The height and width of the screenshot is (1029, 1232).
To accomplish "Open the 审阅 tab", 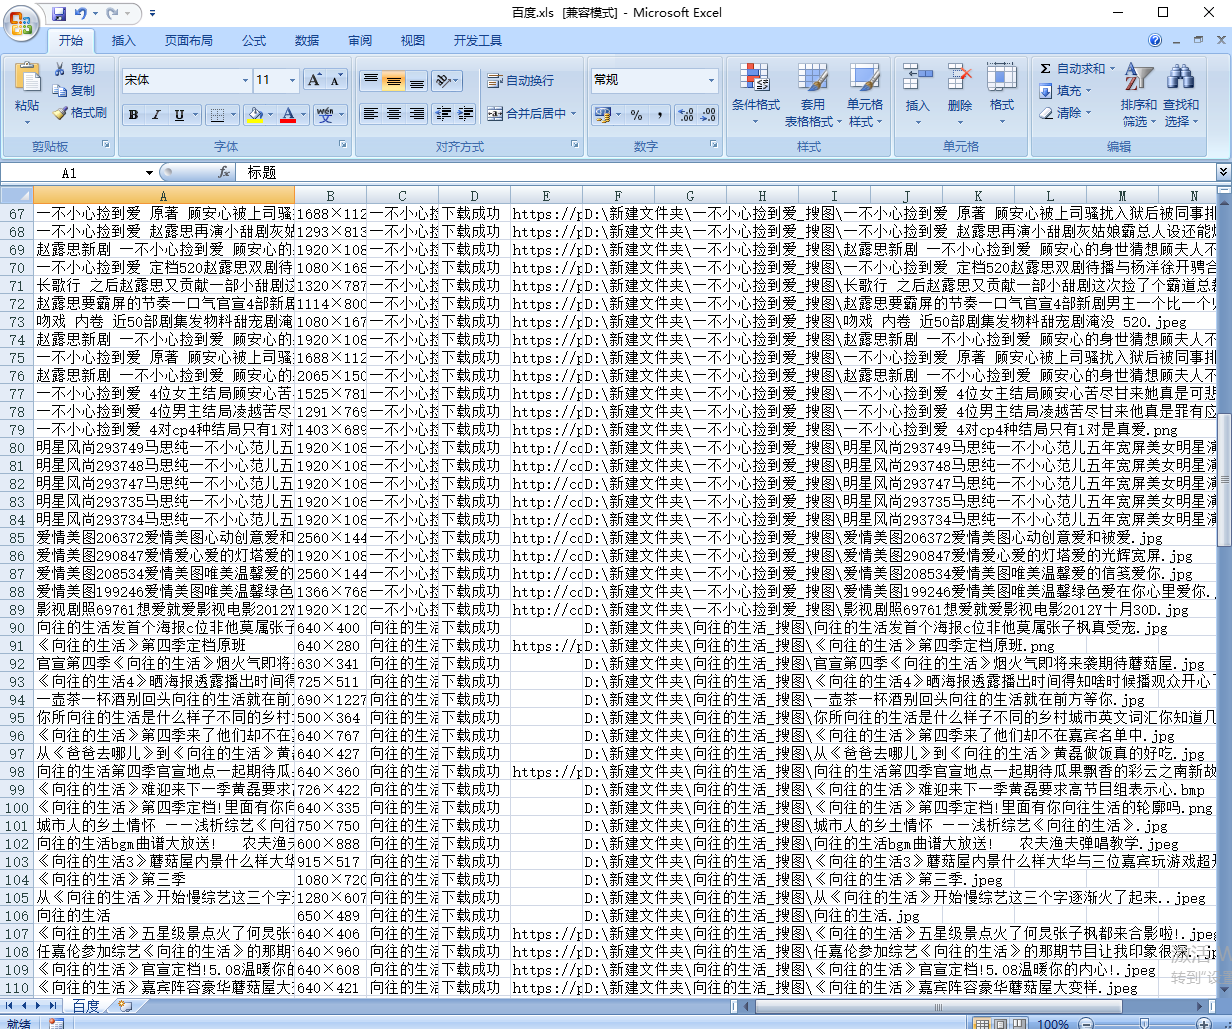I will coord(360,41).
